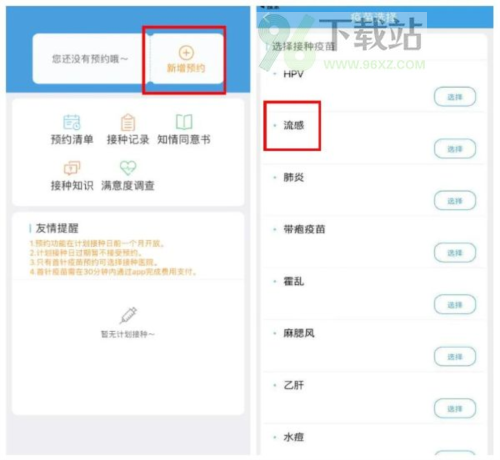The width and height of the screenshot is (500, 460).
Task: Go back using the top-left arrow
Action: point(266,18)
